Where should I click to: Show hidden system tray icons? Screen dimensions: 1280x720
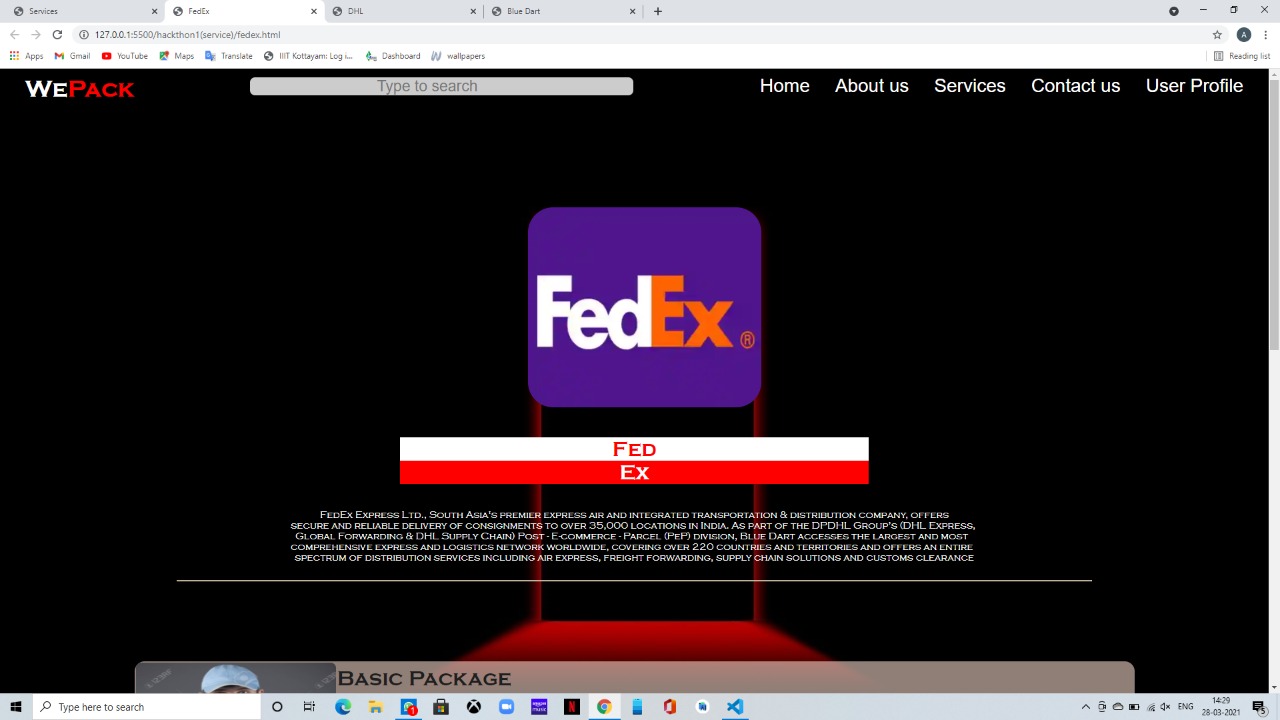[1086, 707]
